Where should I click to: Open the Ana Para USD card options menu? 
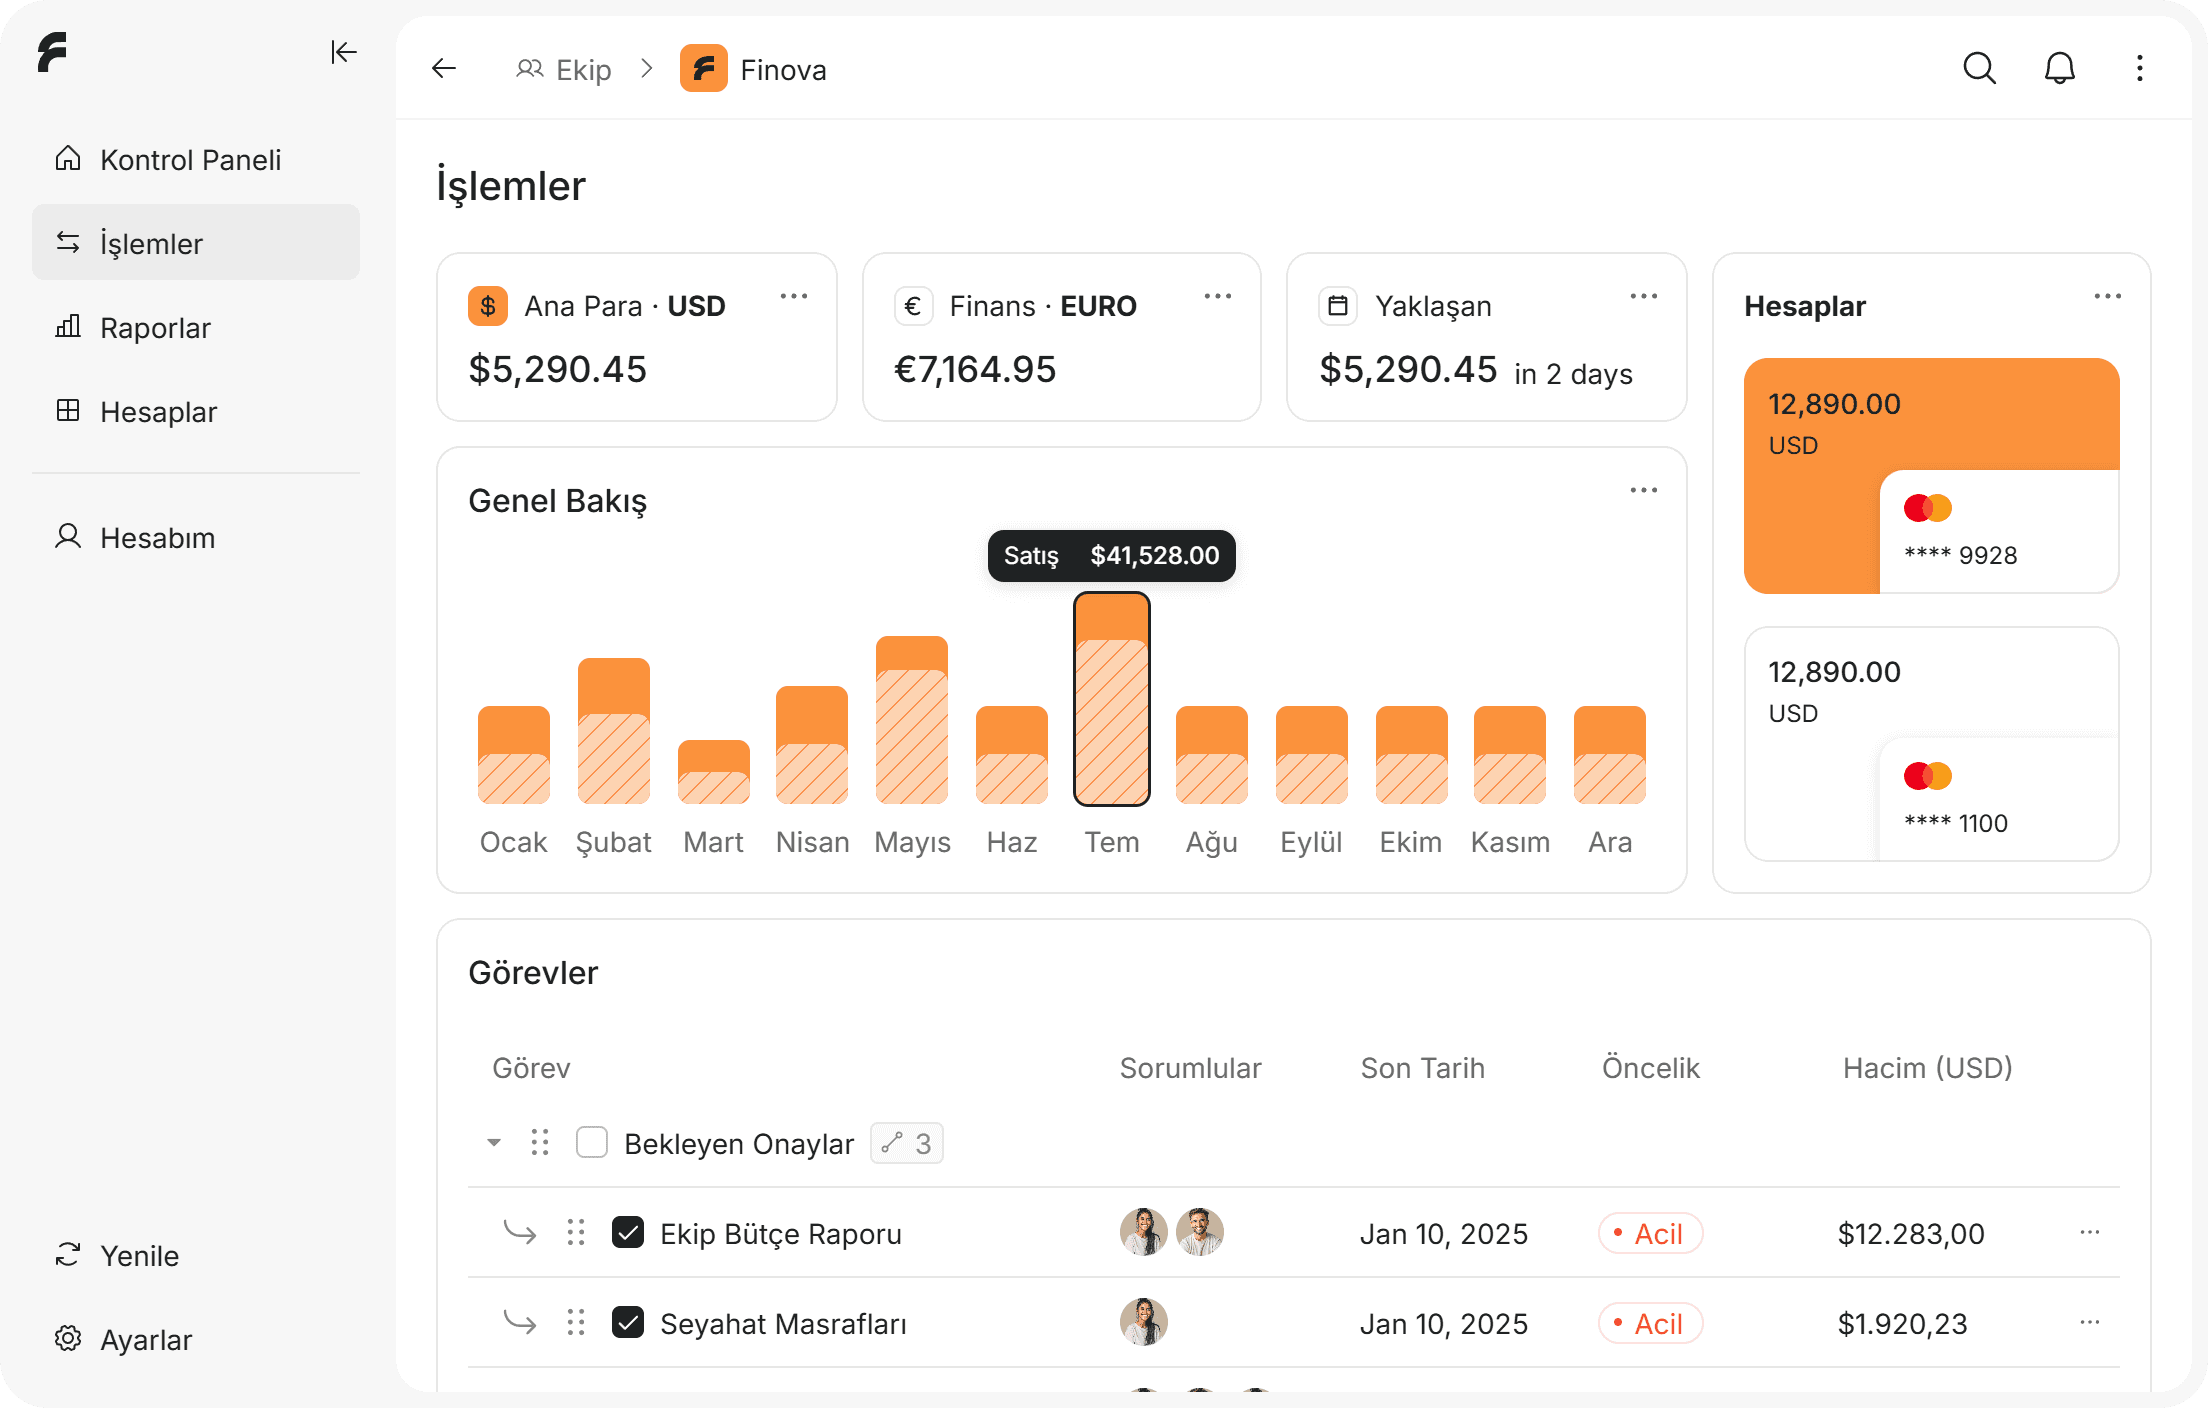pyautogui.click(x=793, y=297)
